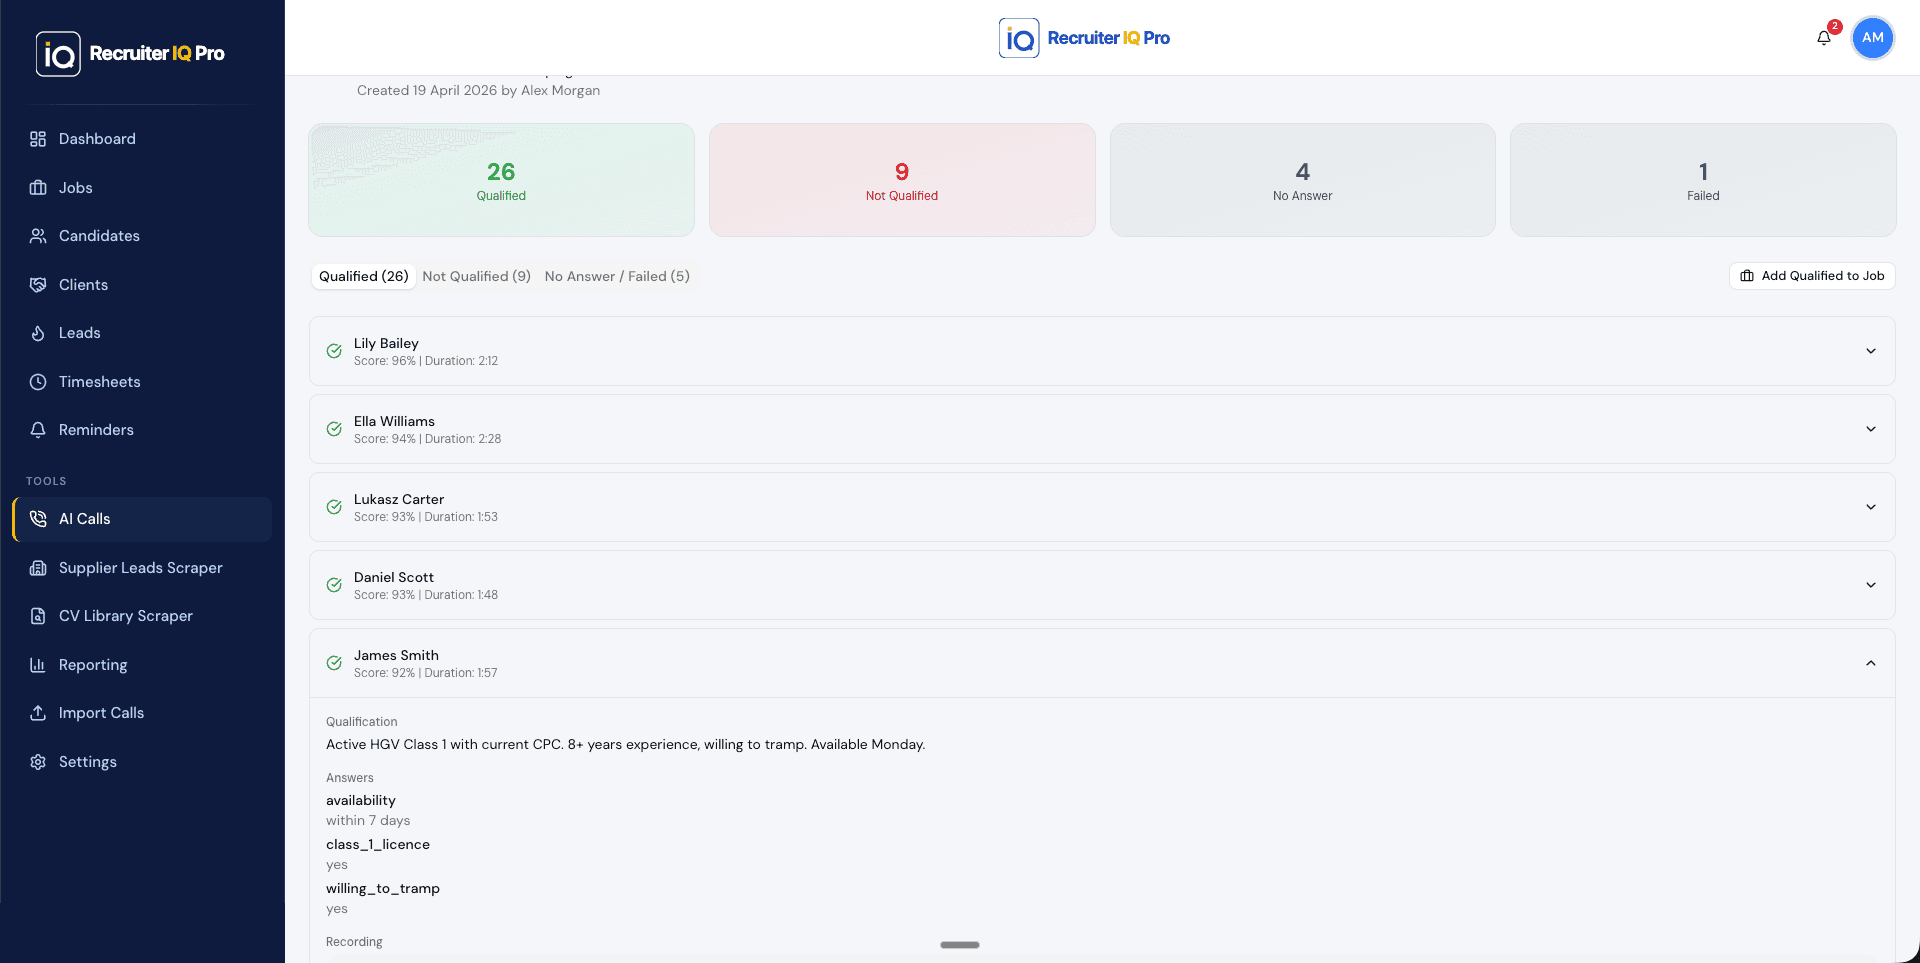The height and width of the screenshot is (963, 1920).
Task: Click the Recruiter IQ Pro header logo
Action: tap(1084, 38)
